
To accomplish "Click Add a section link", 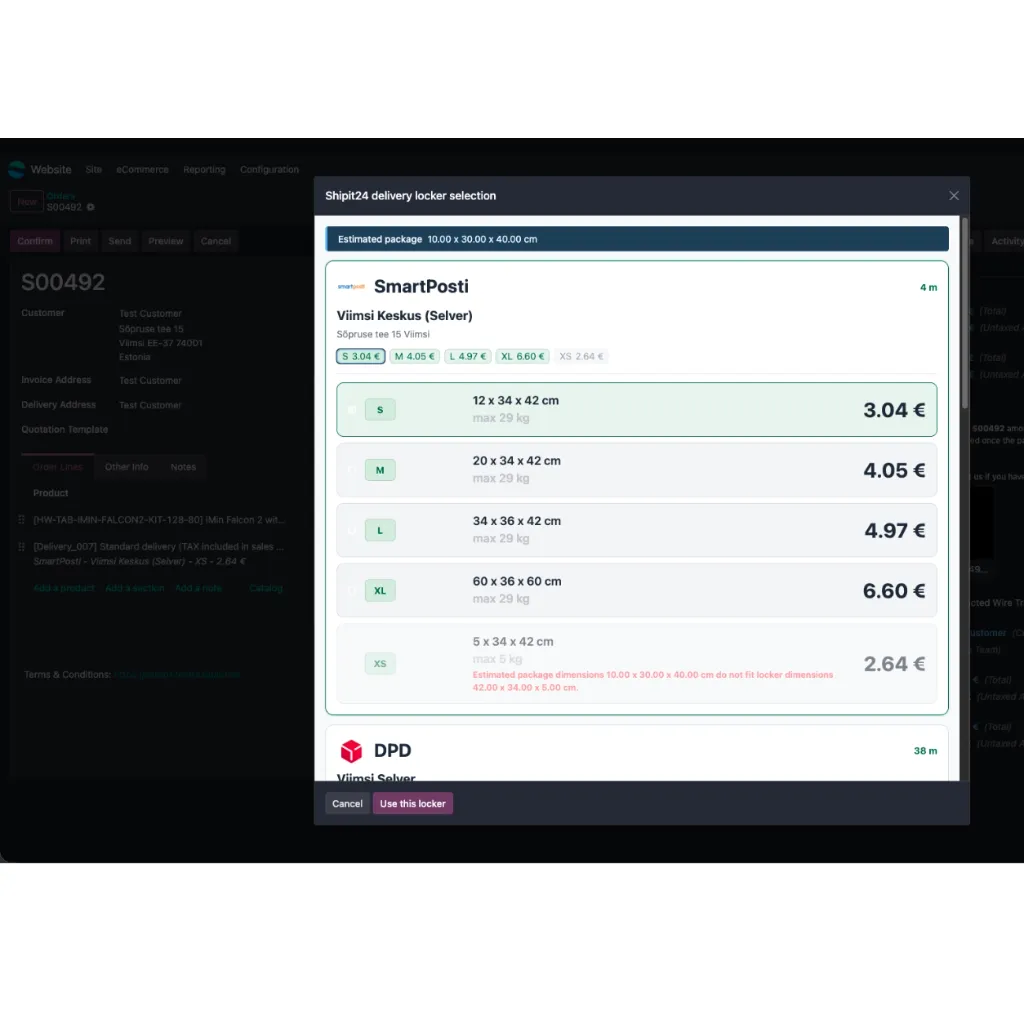I will (135, 588).
